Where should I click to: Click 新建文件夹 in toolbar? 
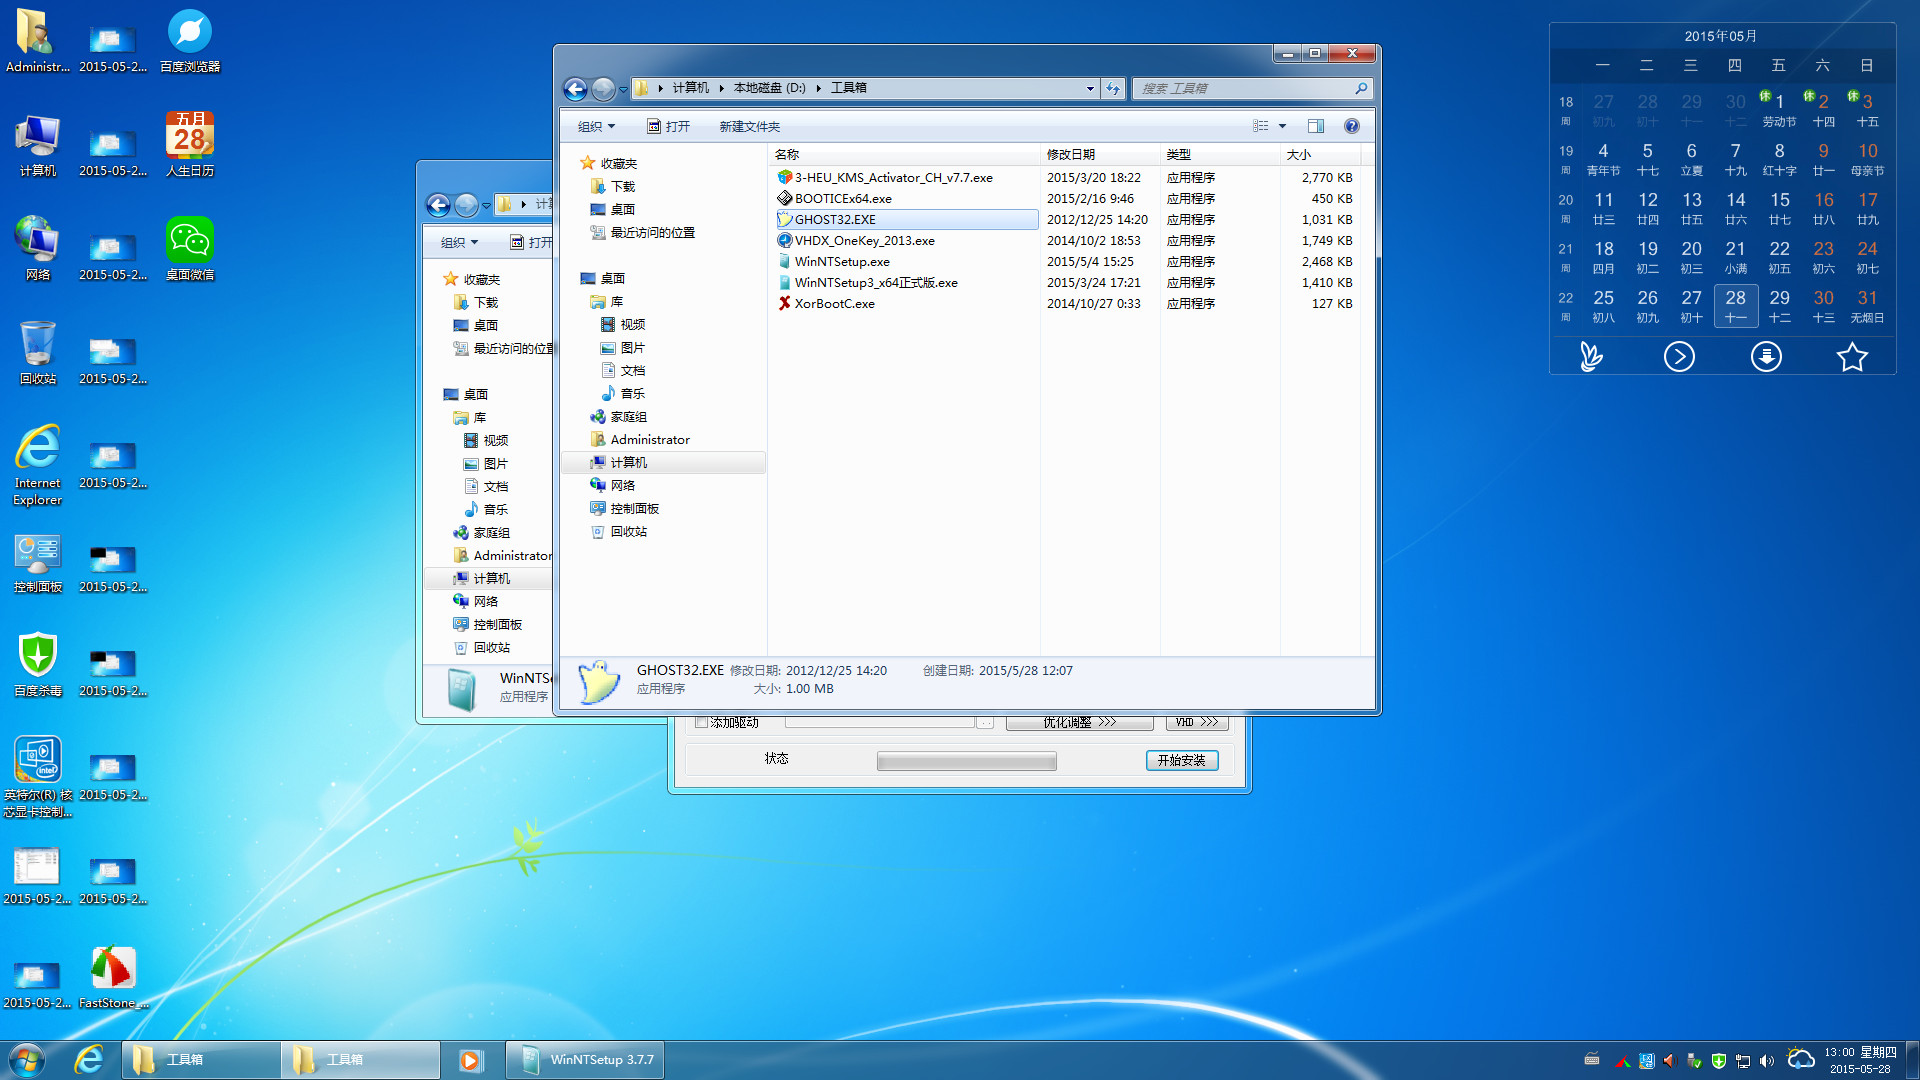click(x=749, y=126)
